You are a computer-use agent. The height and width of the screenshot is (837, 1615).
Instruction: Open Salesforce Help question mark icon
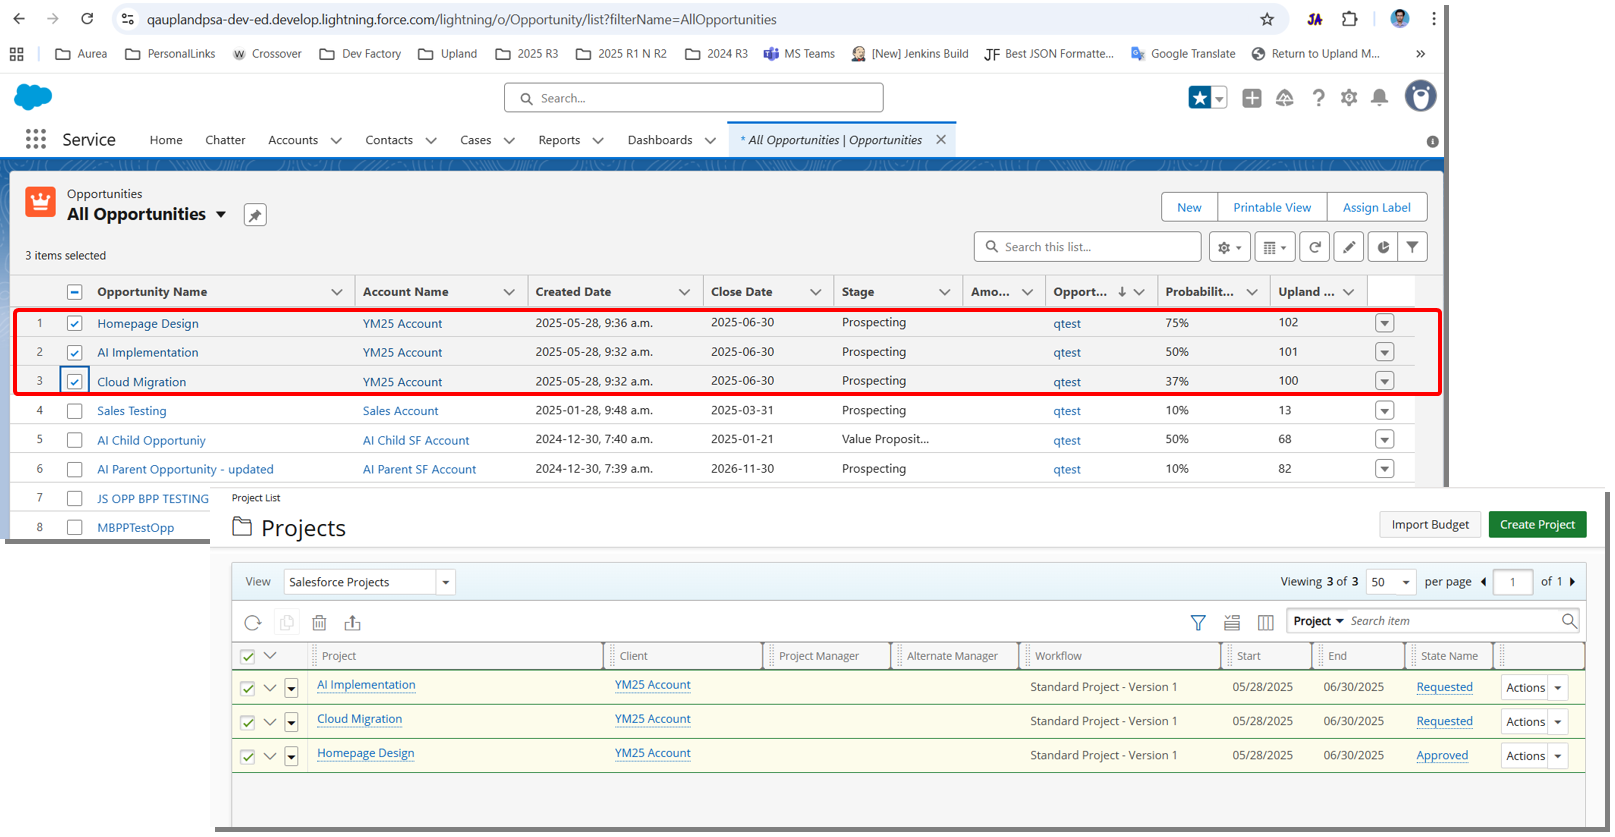(1318, 97)
